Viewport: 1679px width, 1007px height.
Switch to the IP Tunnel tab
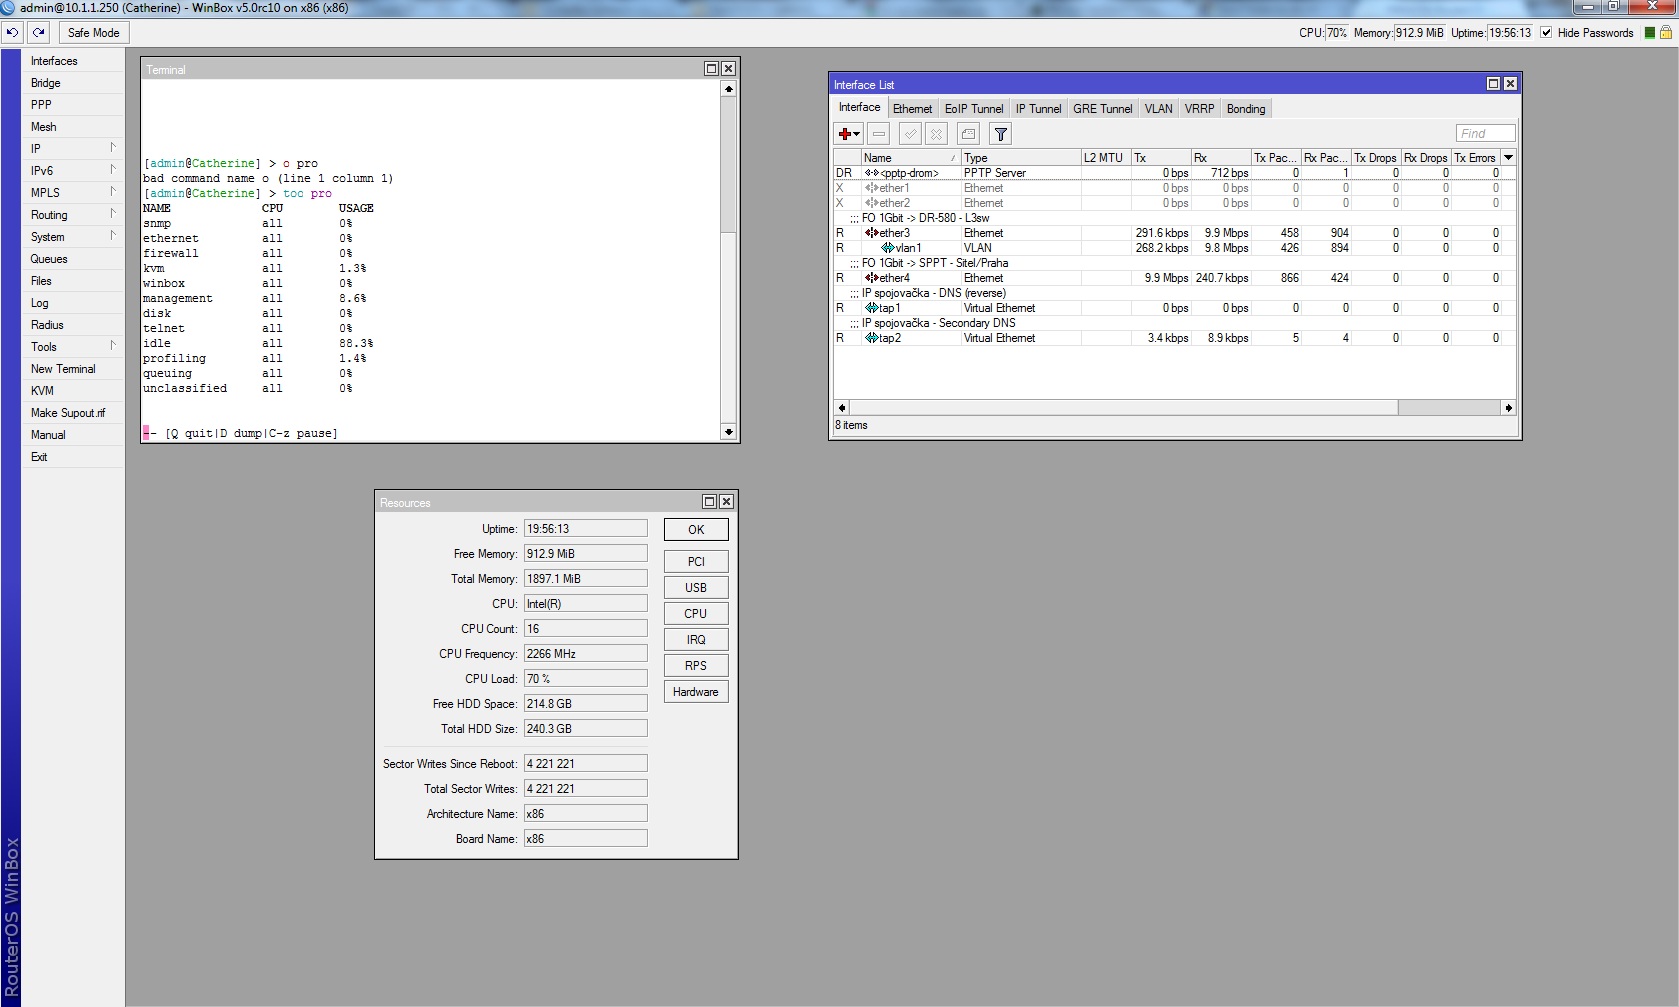coord(1039,109)
